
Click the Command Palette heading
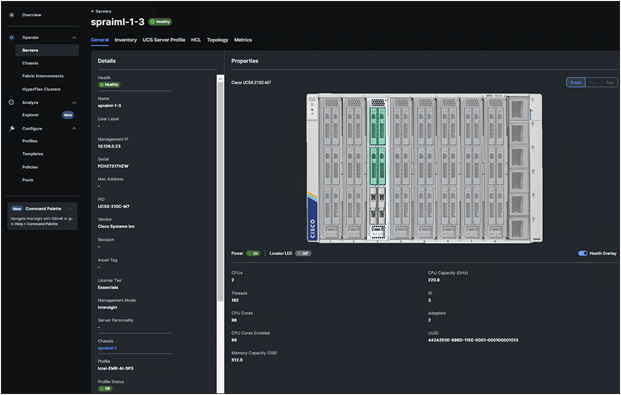click(x=43, y=208)
